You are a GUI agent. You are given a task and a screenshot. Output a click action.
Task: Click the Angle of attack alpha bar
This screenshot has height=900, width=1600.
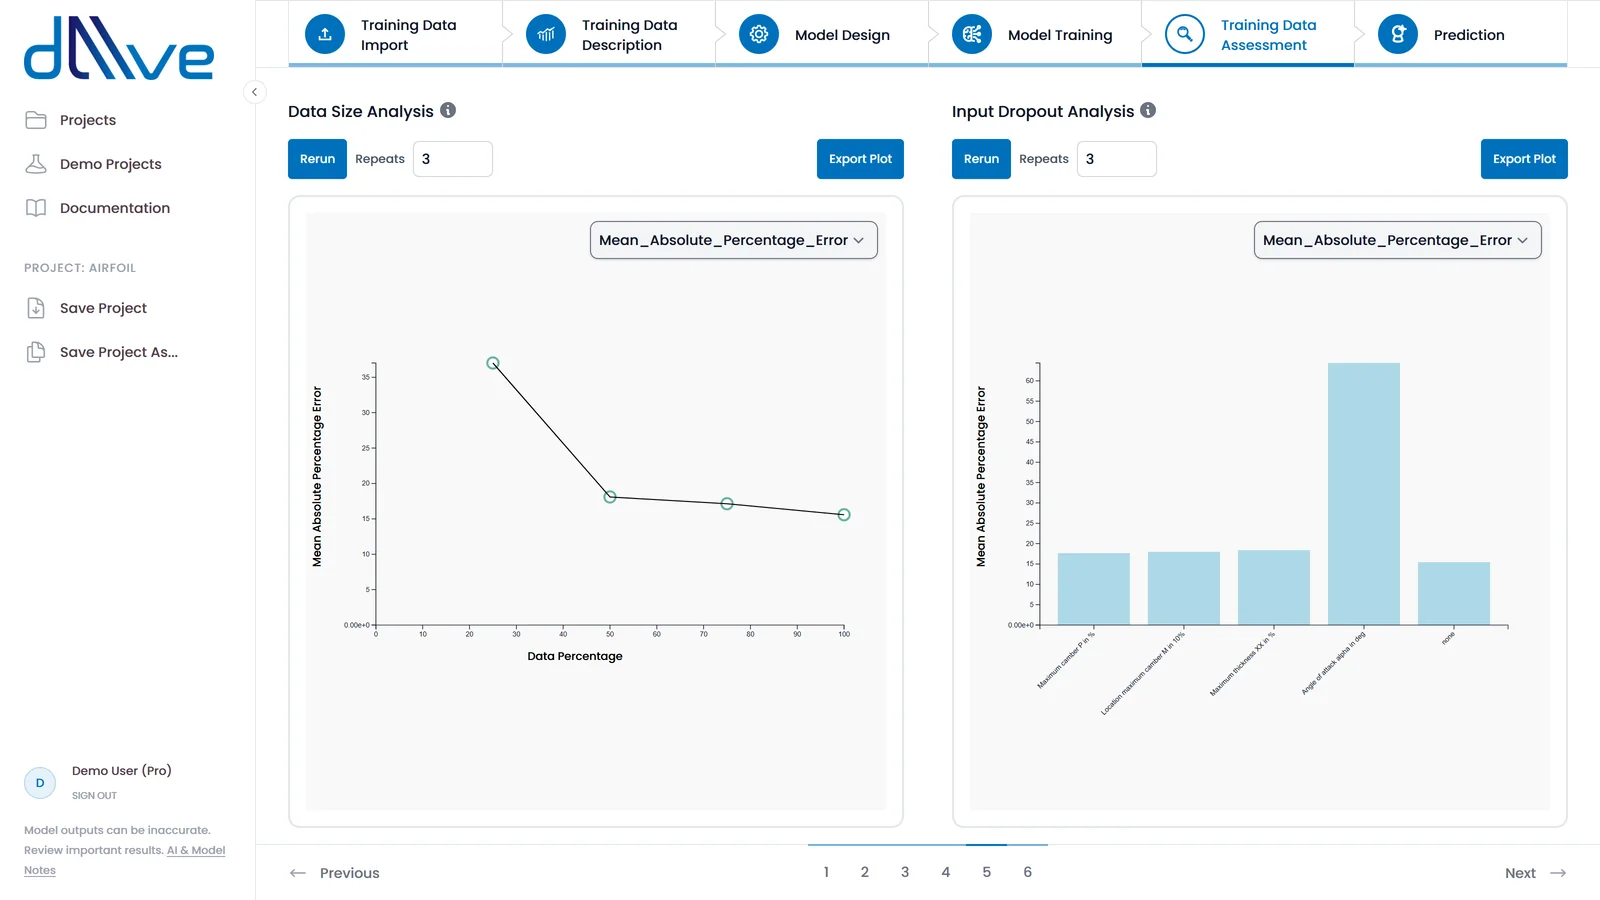(x=1364, y=494)
